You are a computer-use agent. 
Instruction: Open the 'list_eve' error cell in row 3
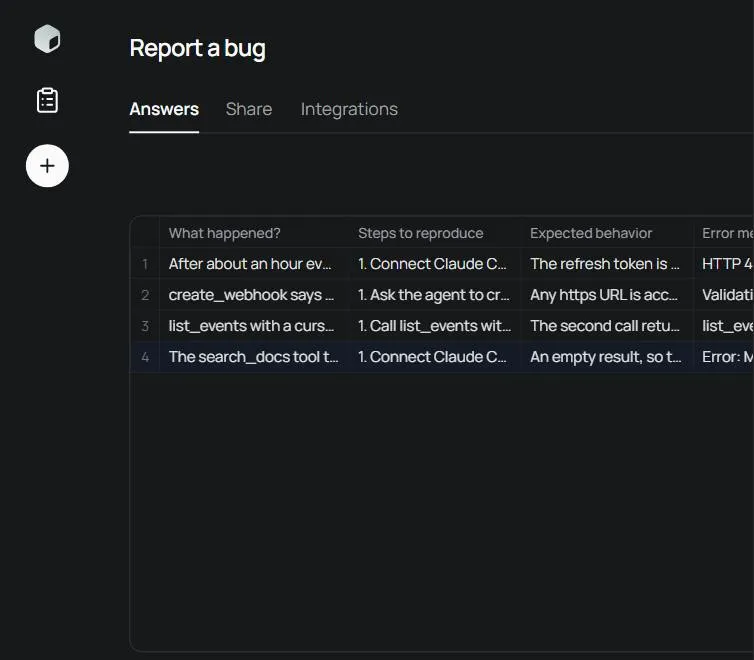tap(724, 326)
